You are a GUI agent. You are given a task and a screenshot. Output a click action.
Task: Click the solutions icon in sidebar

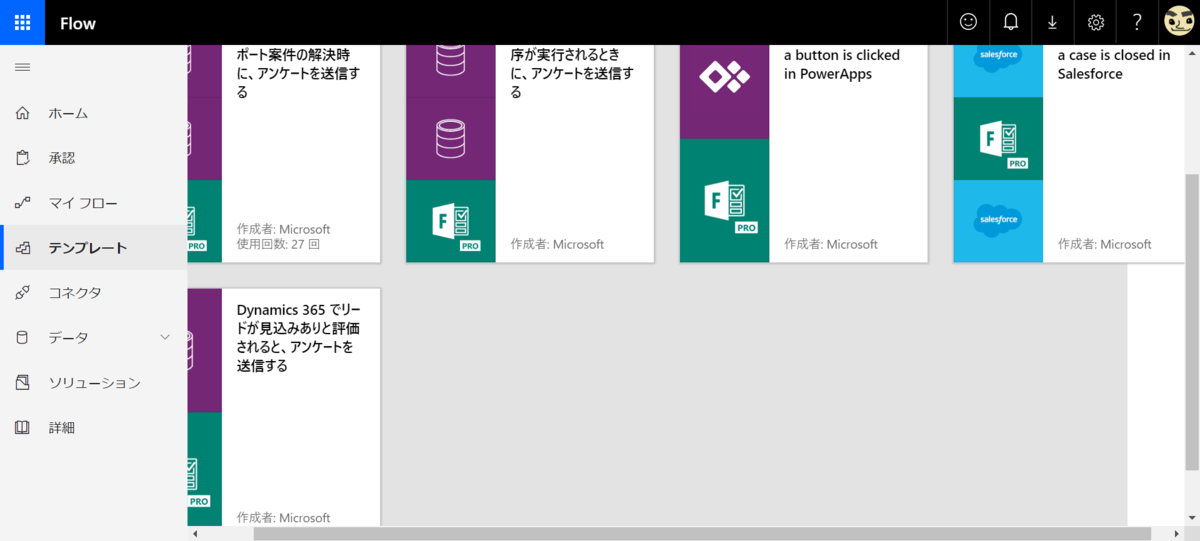pyautogui.click(x=23, y=383)
